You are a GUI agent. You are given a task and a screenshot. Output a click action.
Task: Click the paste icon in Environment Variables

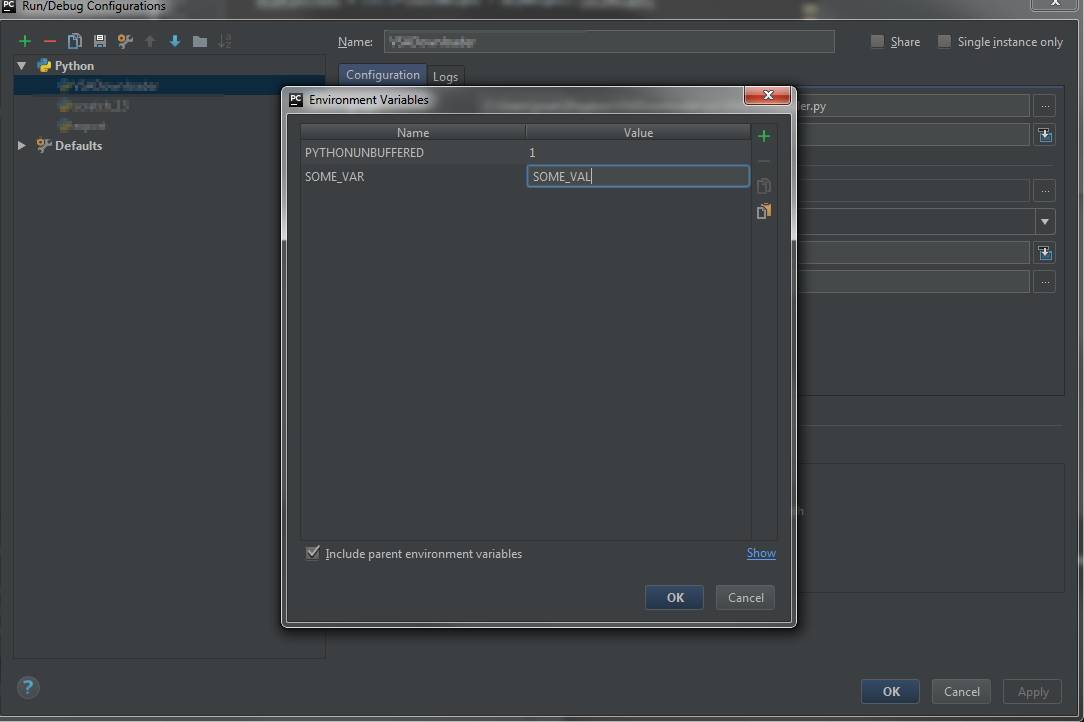(764, 211)
